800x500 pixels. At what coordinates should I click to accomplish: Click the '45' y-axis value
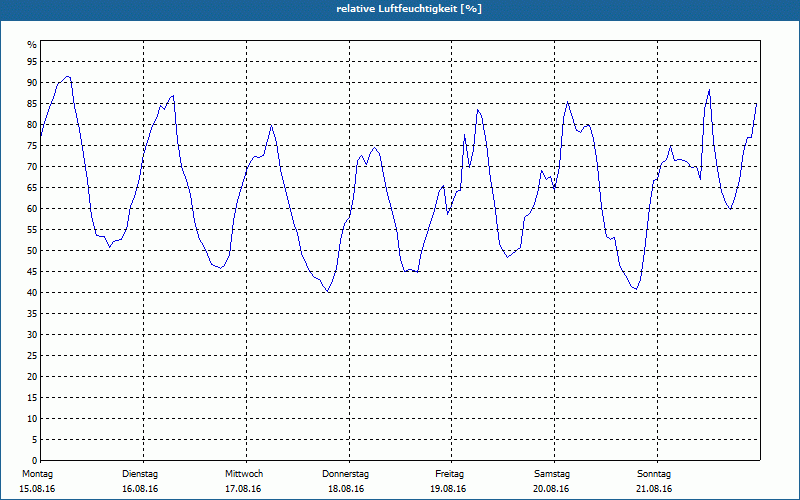point(32,271)
